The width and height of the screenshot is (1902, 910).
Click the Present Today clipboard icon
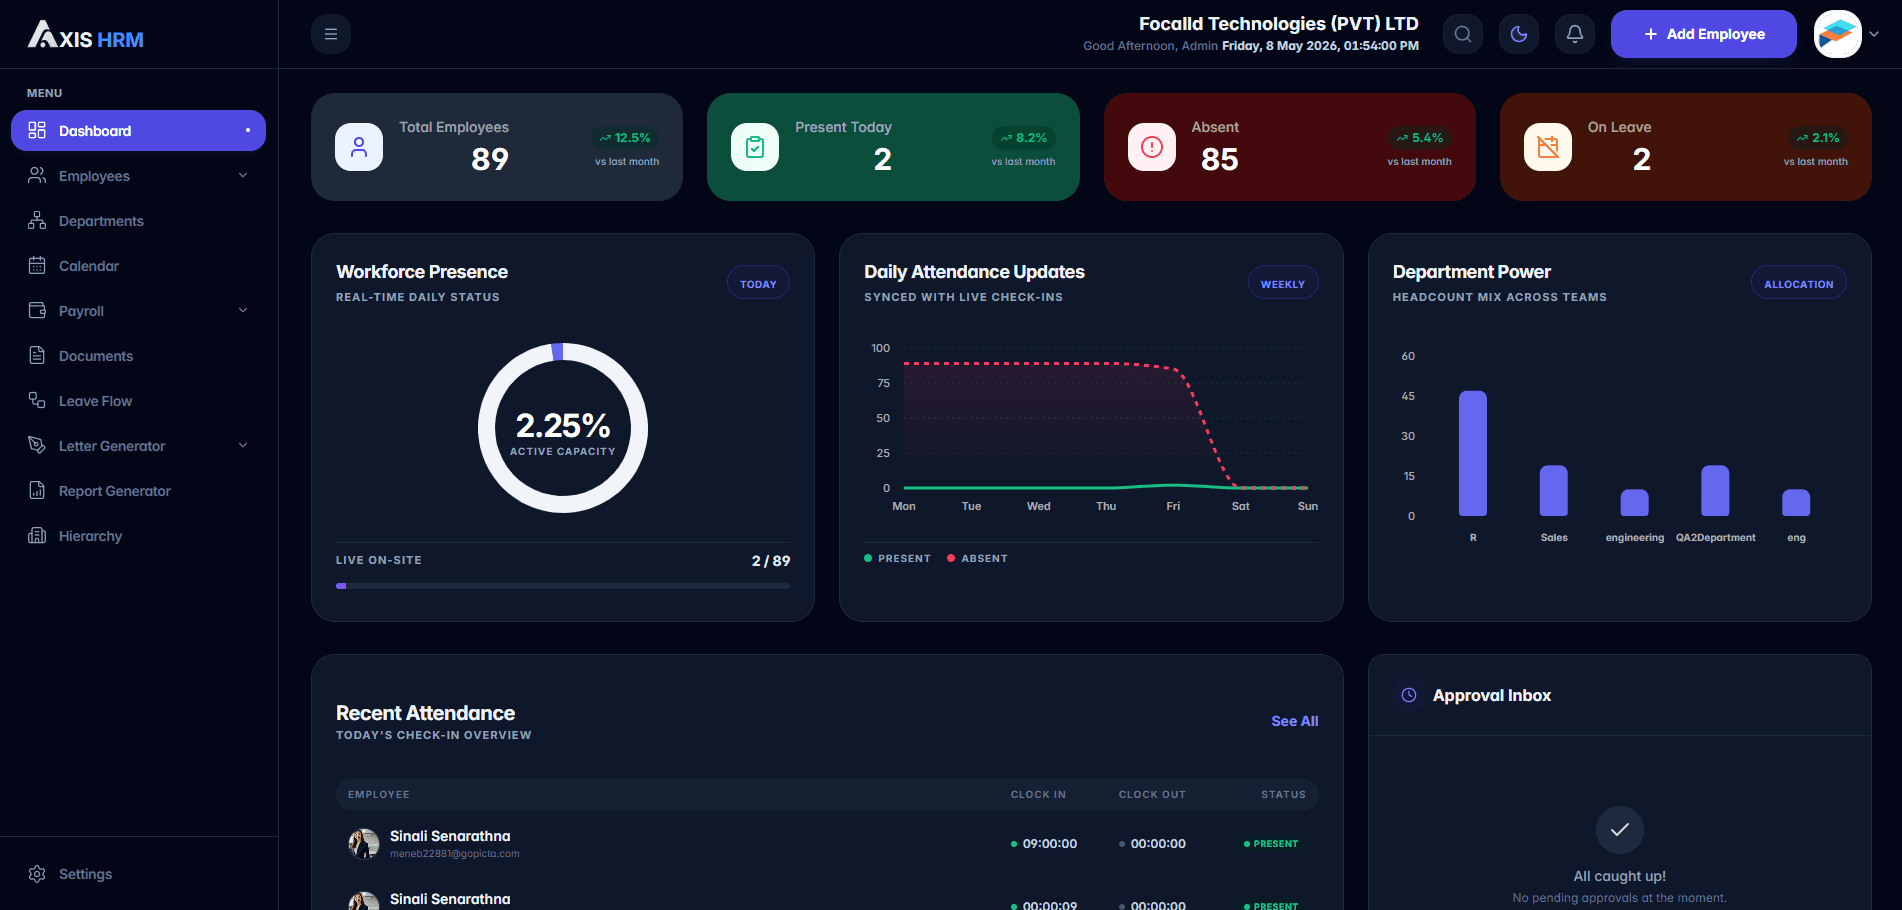coord(755,147)
